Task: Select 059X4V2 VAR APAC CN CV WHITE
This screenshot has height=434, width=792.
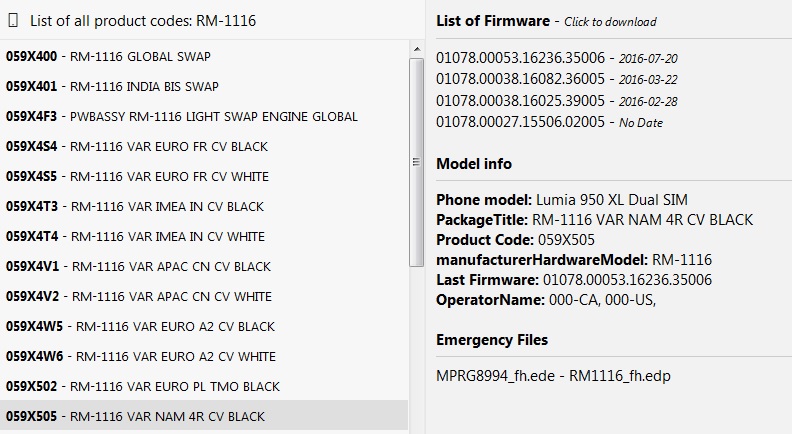Action: pos(204,296)
